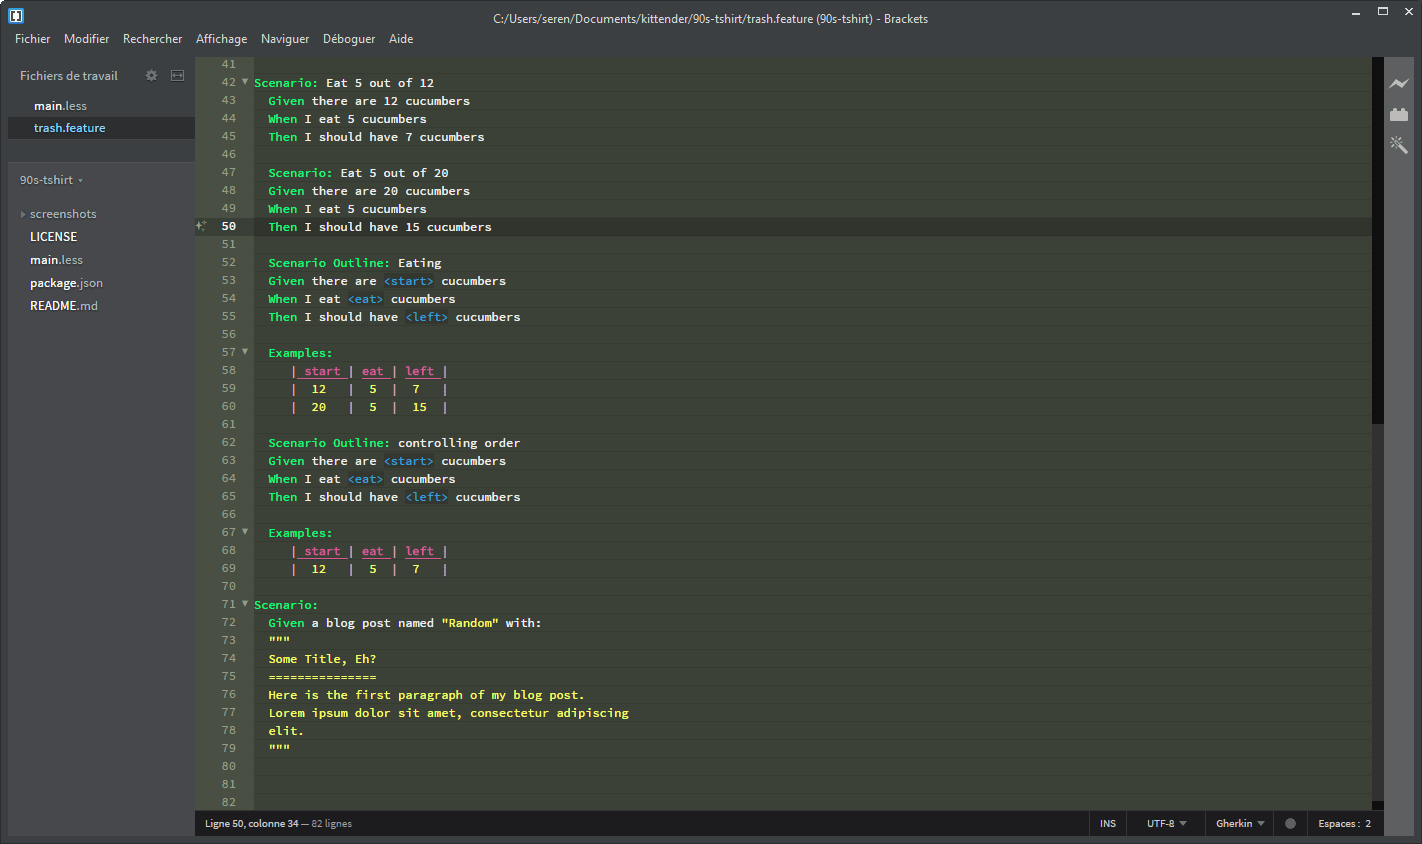The image size is (1422, 844).
Task: Open the UTF-8 encoding dropdown
Action: [1163, 823]
